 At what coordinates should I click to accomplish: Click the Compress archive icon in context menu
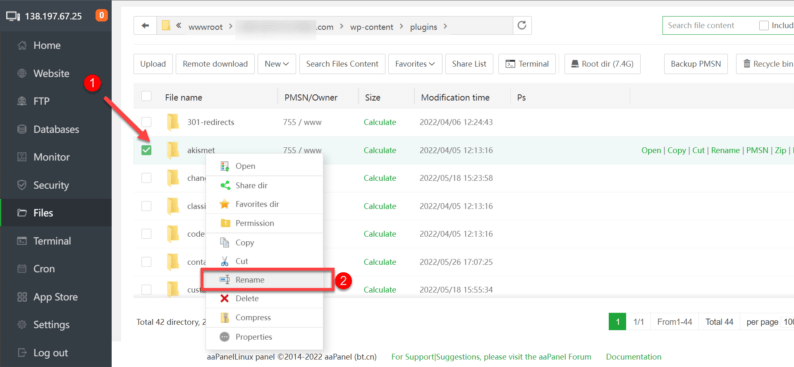(225, 318)
